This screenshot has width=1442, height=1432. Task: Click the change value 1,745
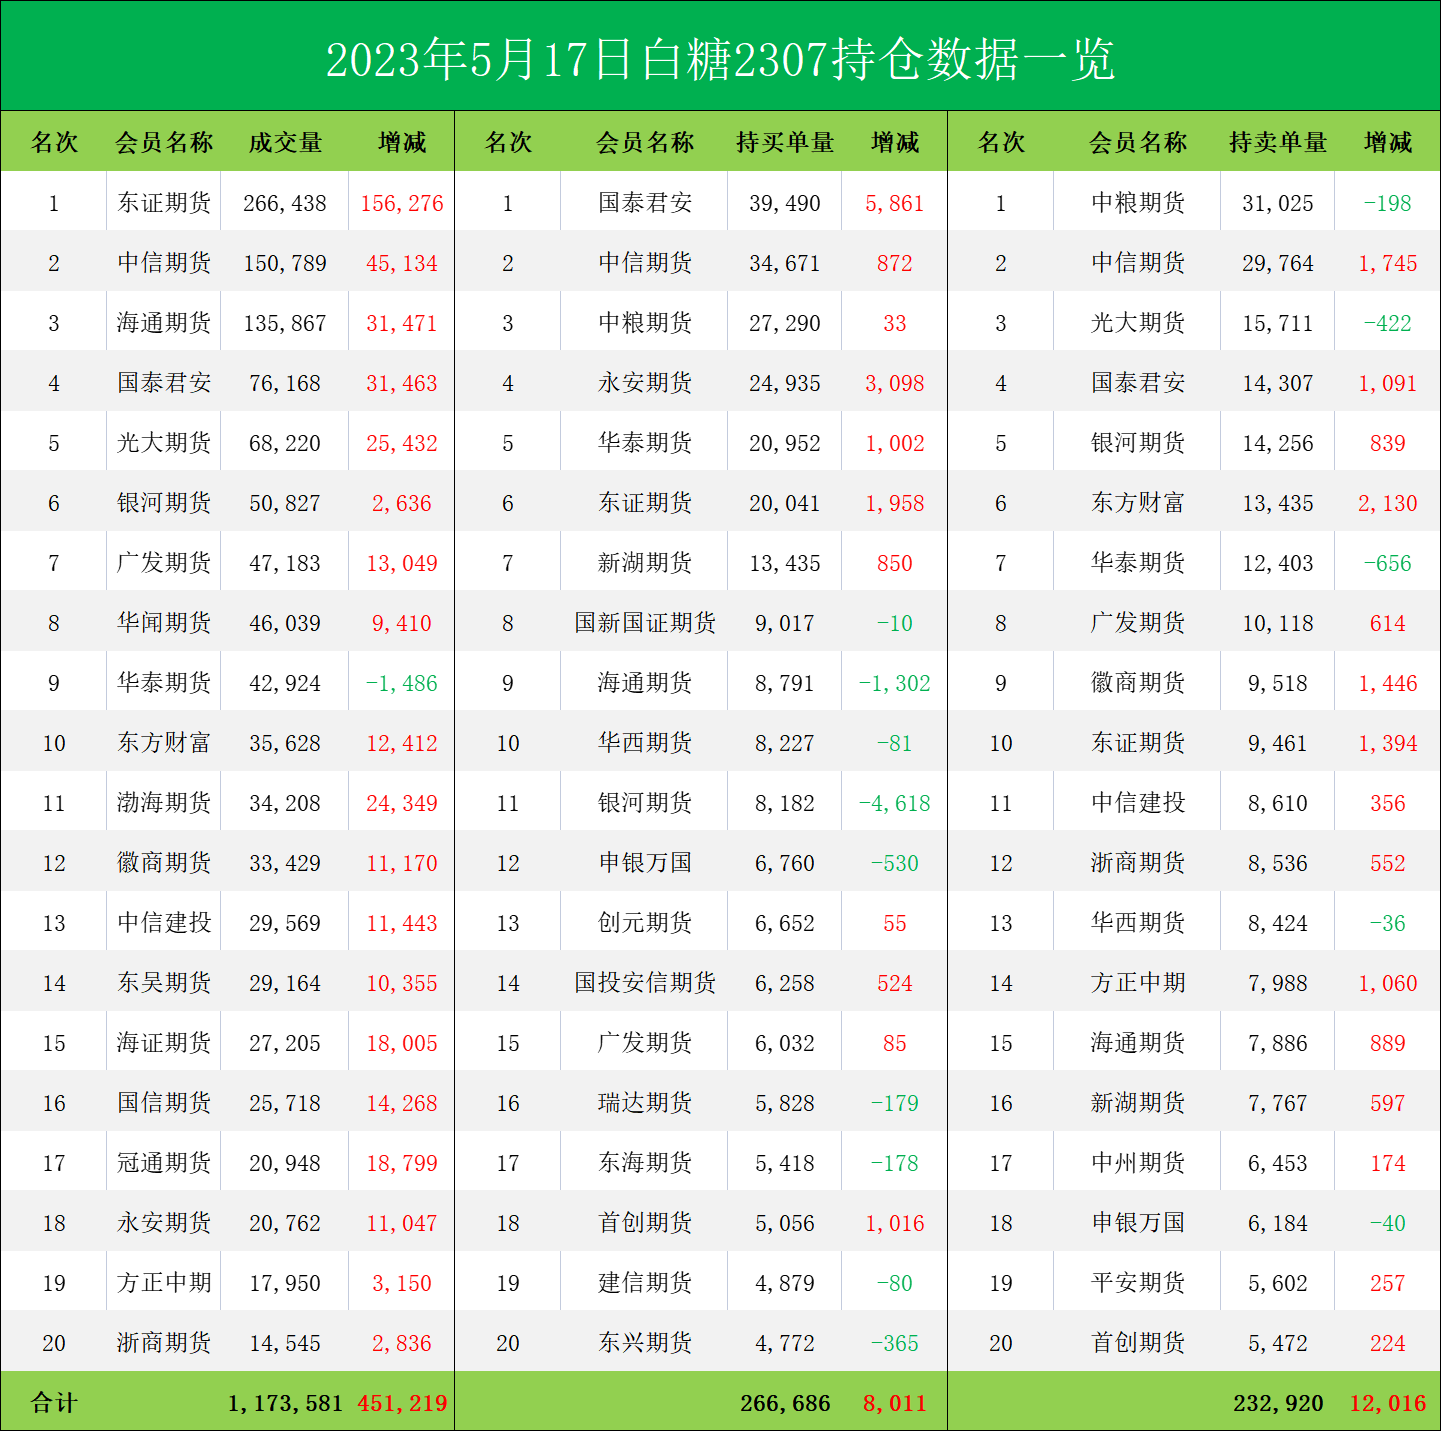pyautogui.click(x=1388, y=263)
